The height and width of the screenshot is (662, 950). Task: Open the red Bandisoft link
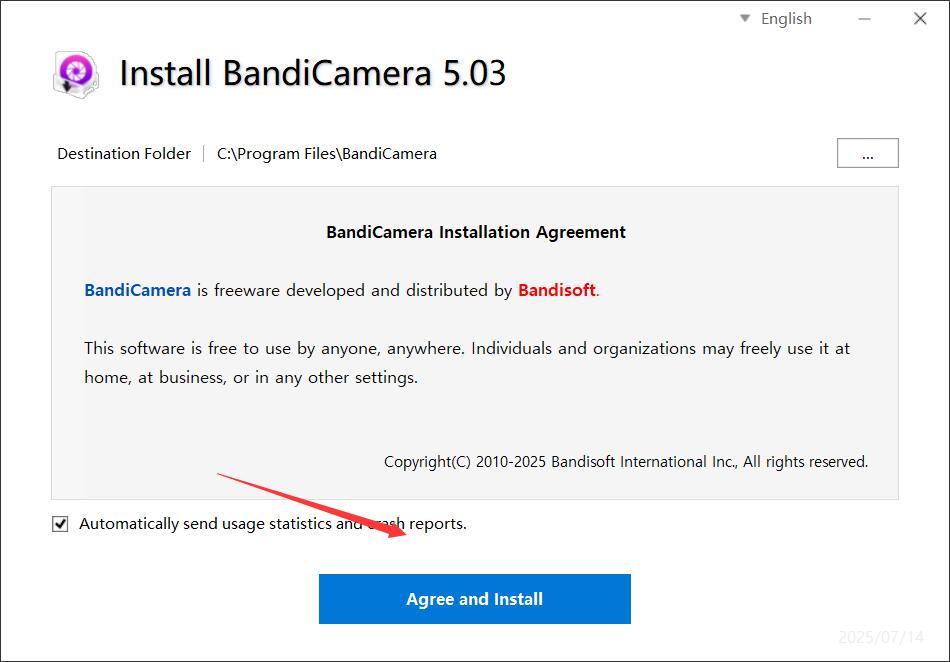pyautogui.click(x=556, y=290)
